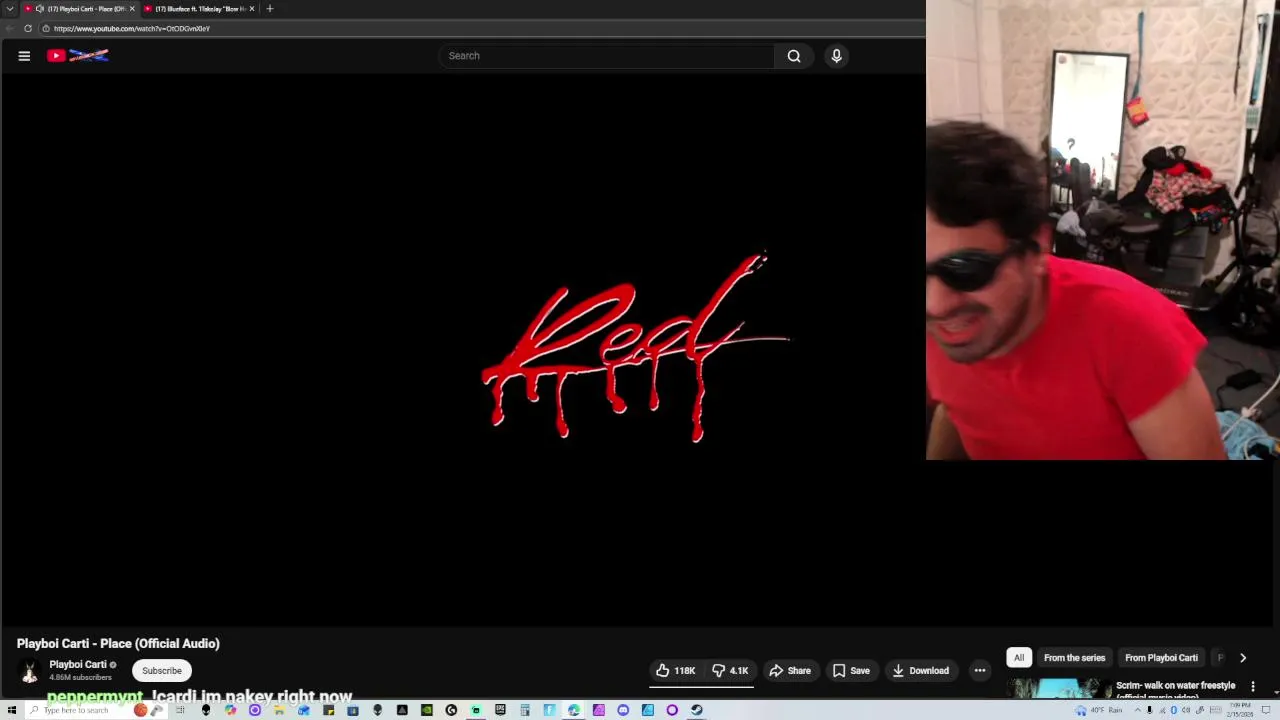Switch to the Blueface browser tab
Viewport: 1280px width, 720px height.
click(199, 9)
